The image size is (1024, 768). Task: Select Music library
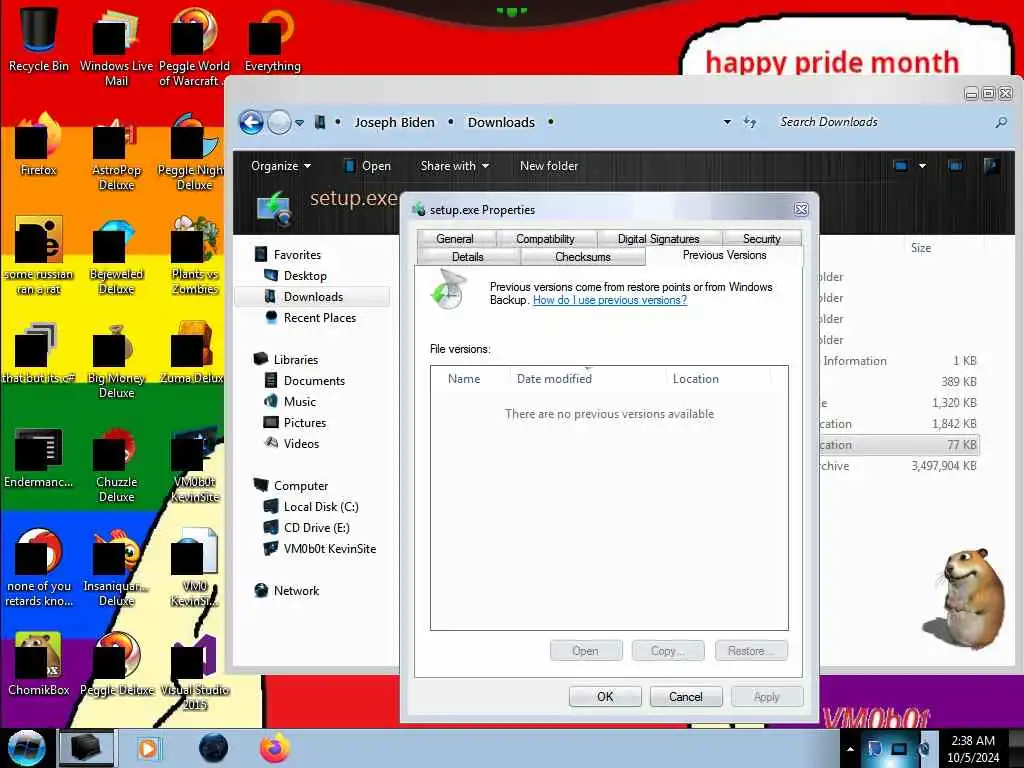click(x=299, y=402)
